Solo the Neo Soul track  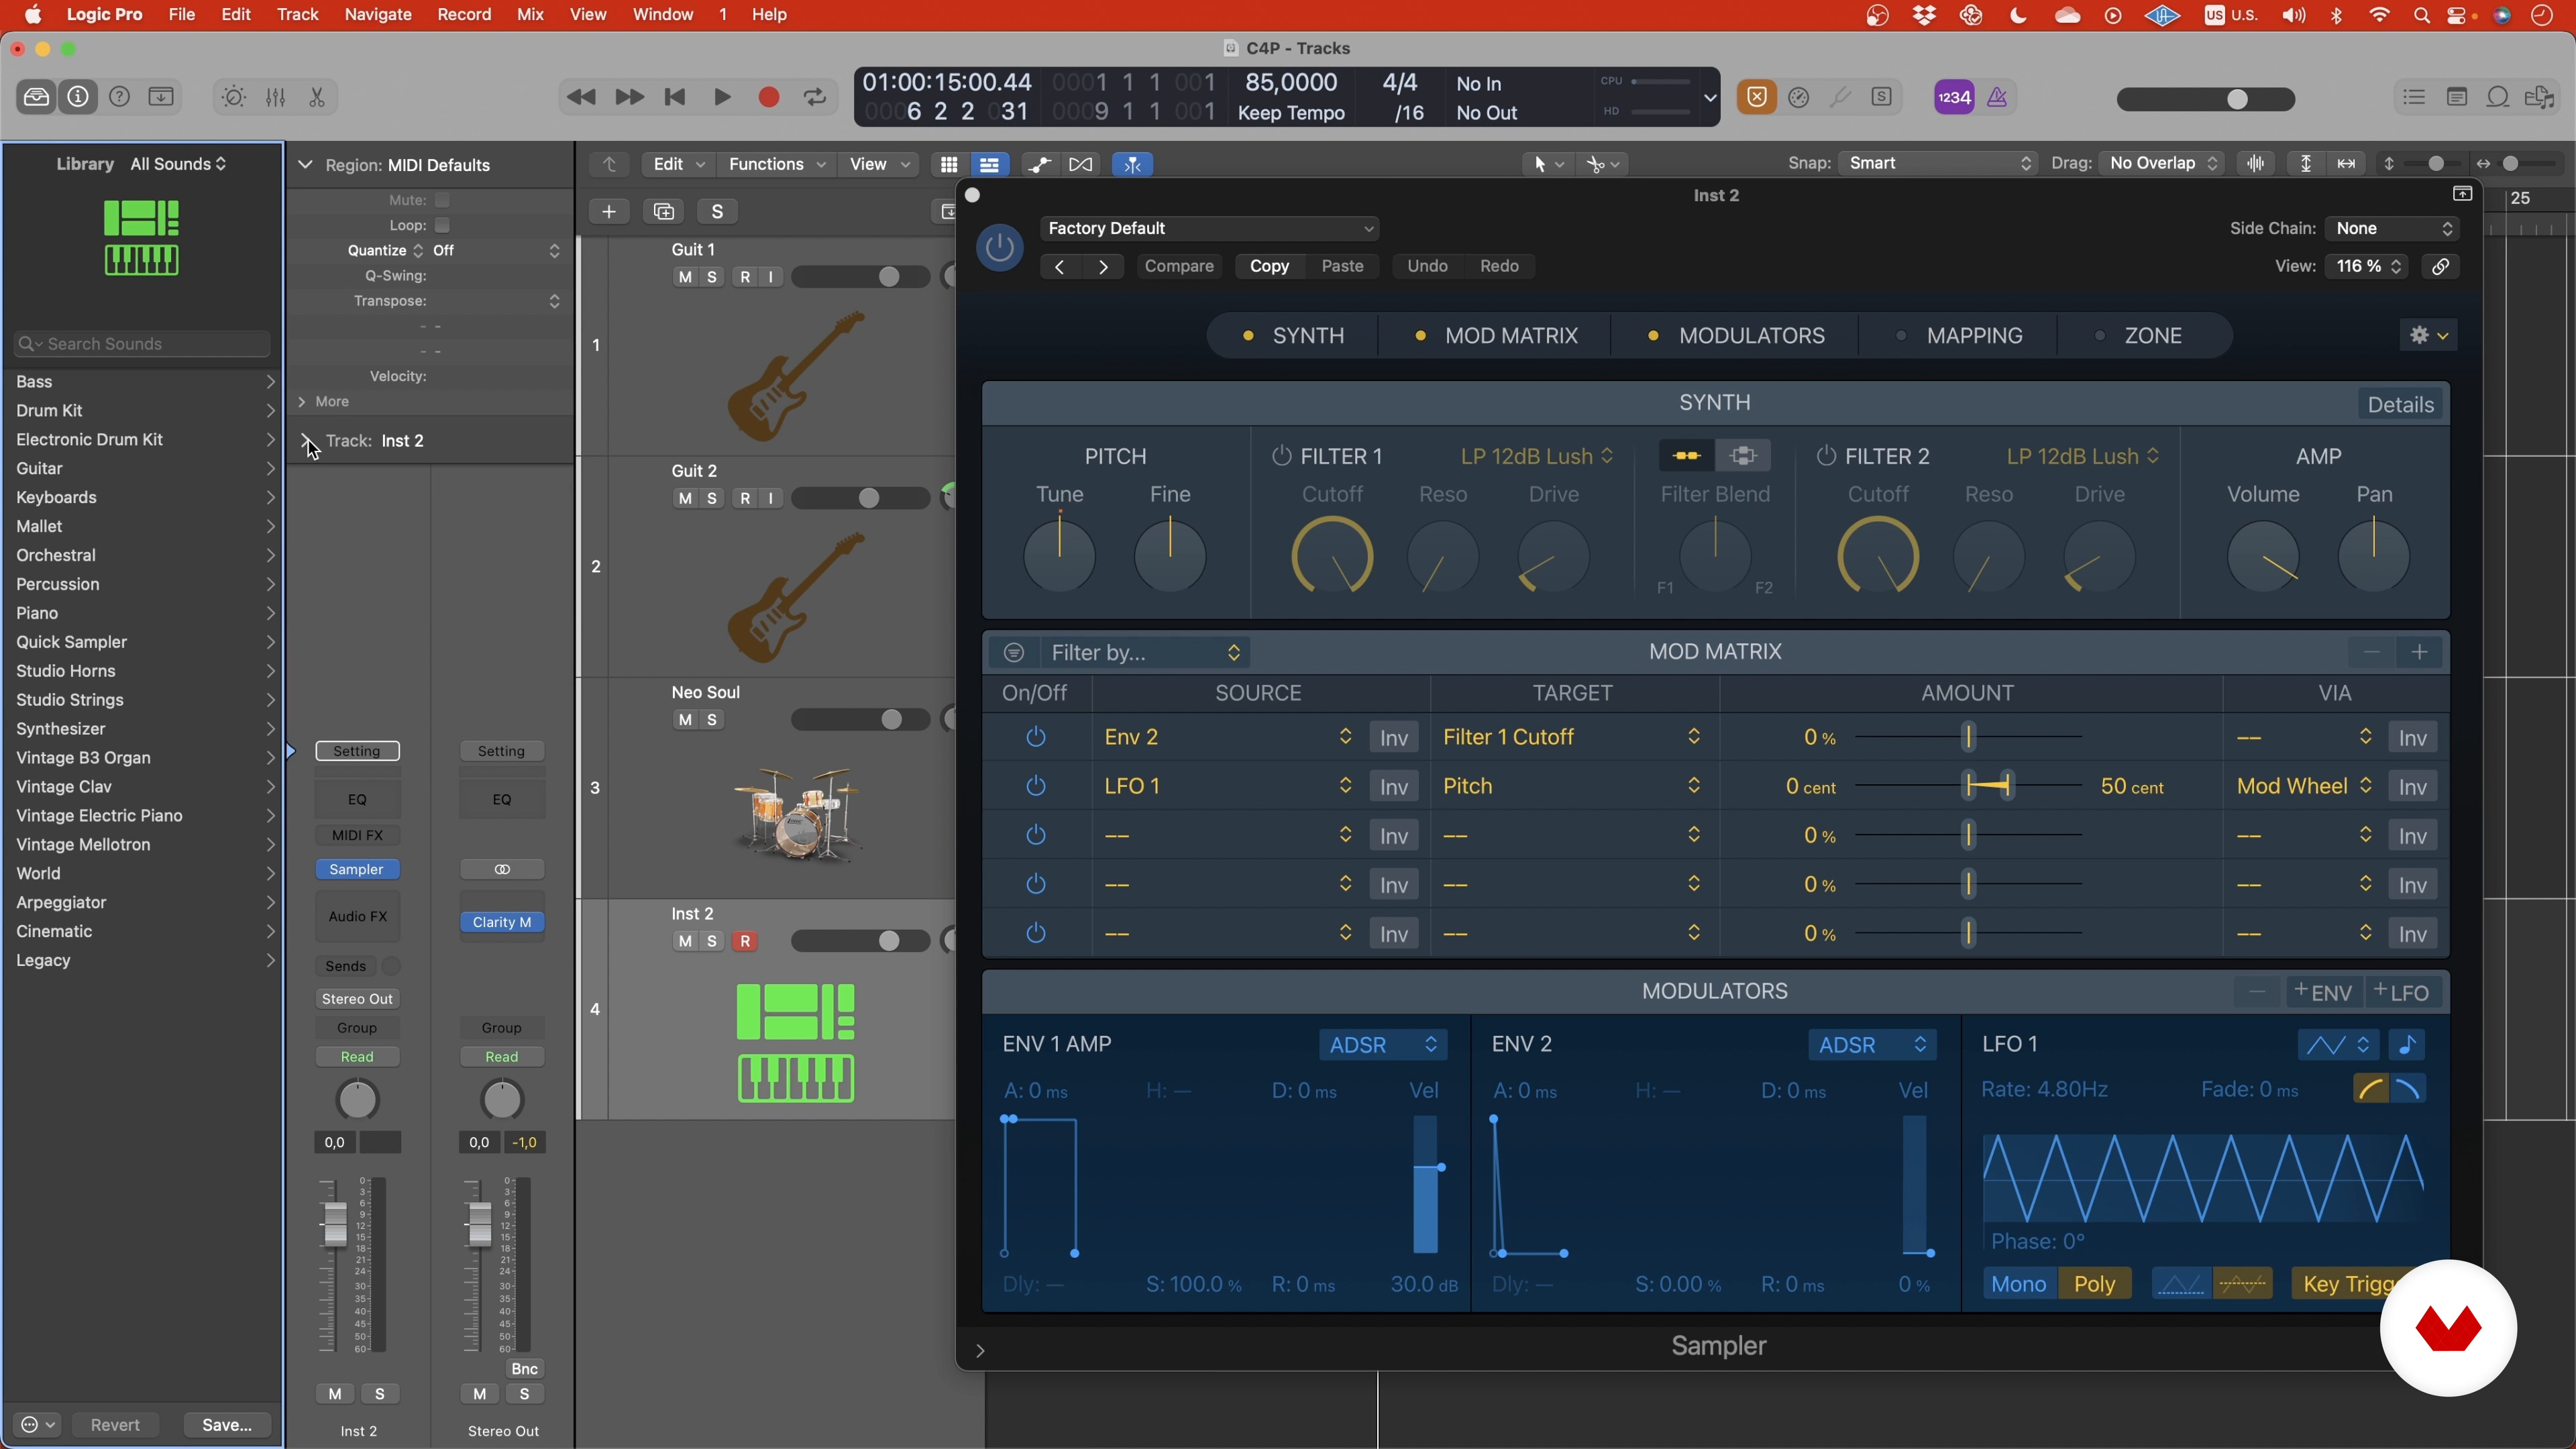(712, 720)
